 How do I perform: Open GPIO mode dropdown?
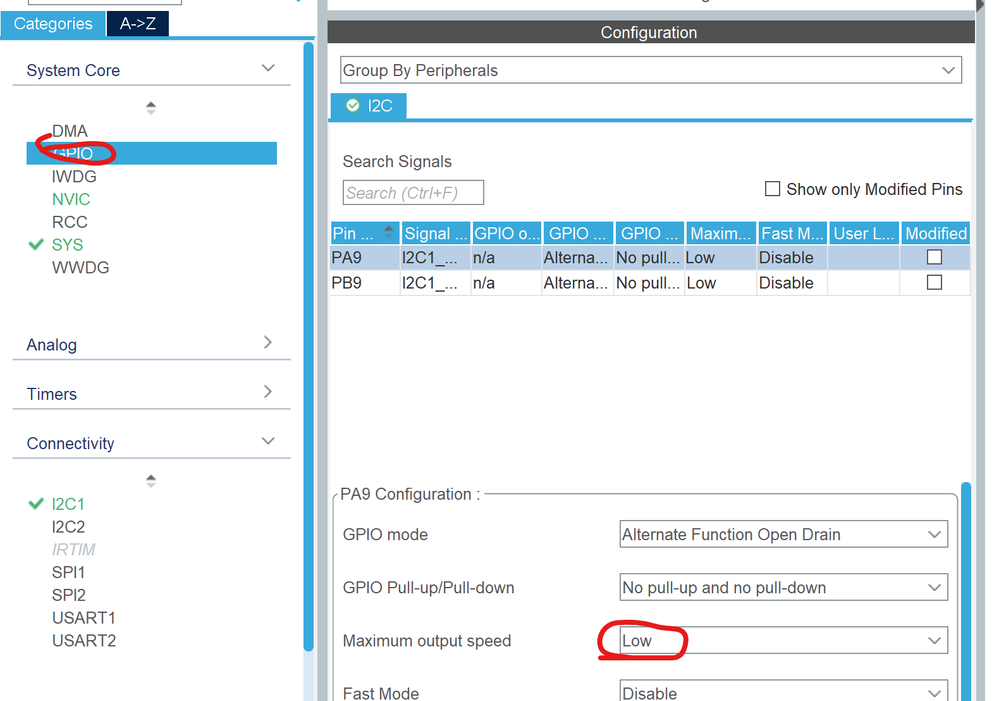784,534
